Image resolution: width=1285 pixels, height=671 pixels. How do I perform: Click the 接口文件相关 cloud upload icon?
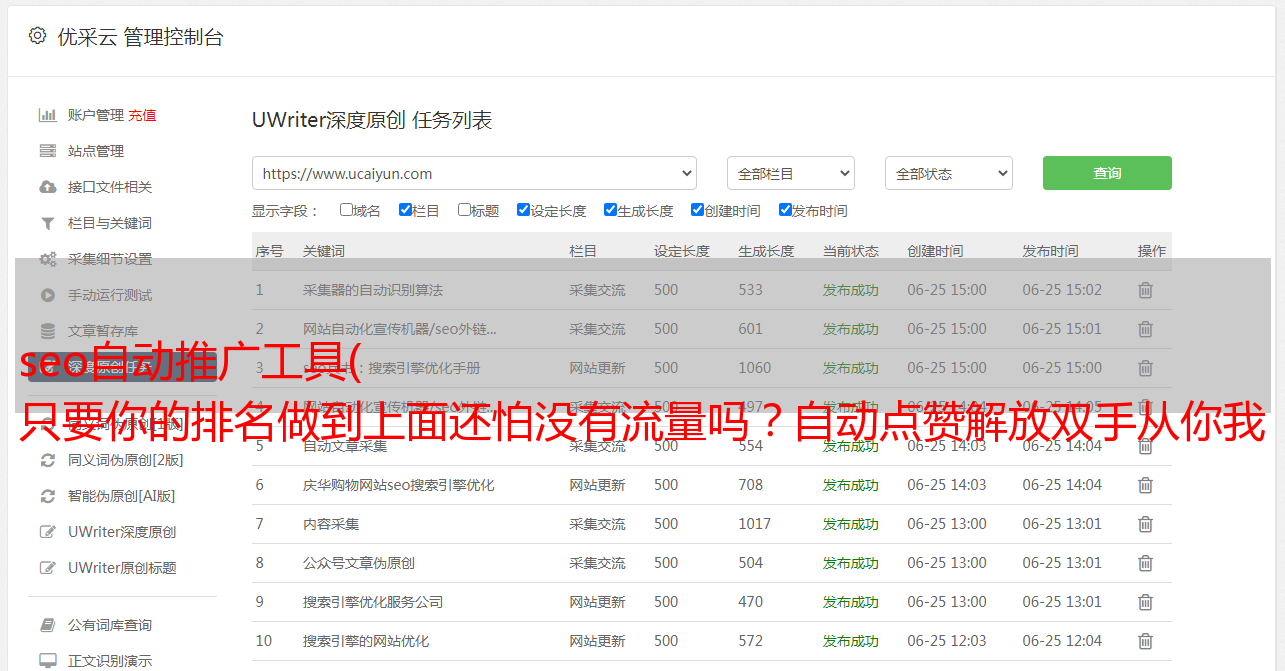[47, 187]
